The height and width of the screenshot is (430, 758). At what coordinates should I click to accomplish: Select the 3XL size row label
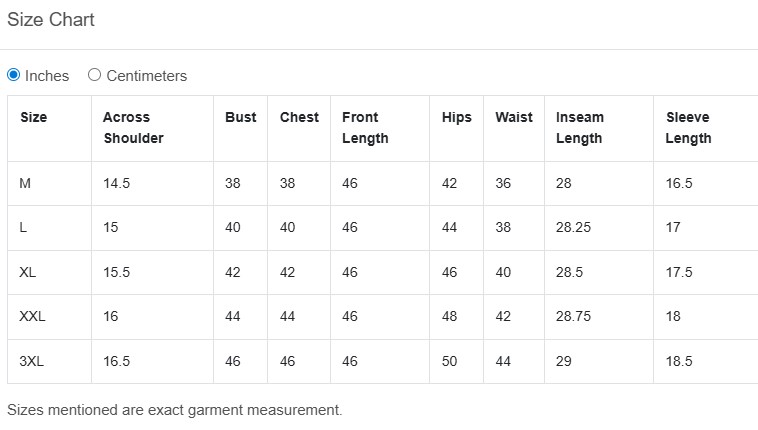pos(31,361)
